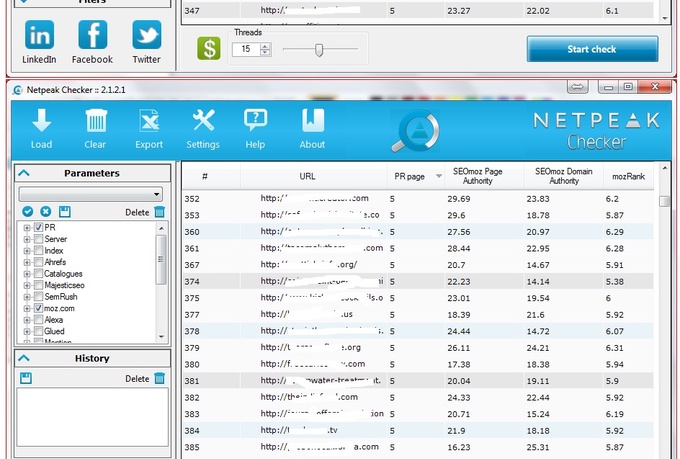Viewport: 680px width, 459px height.
Task: Click the Parameters Delete label
Action: pos(137,212)
